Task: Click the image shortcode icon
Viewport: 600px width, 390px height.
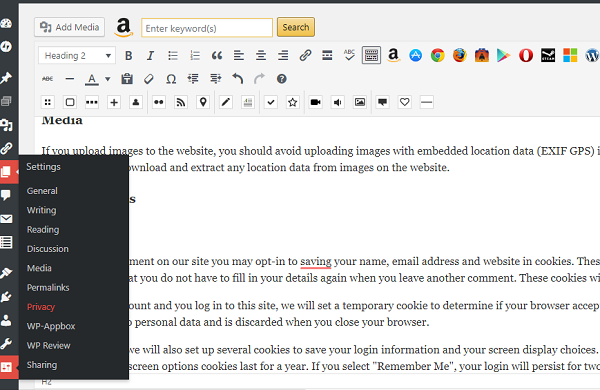Action: click(360, 102)
